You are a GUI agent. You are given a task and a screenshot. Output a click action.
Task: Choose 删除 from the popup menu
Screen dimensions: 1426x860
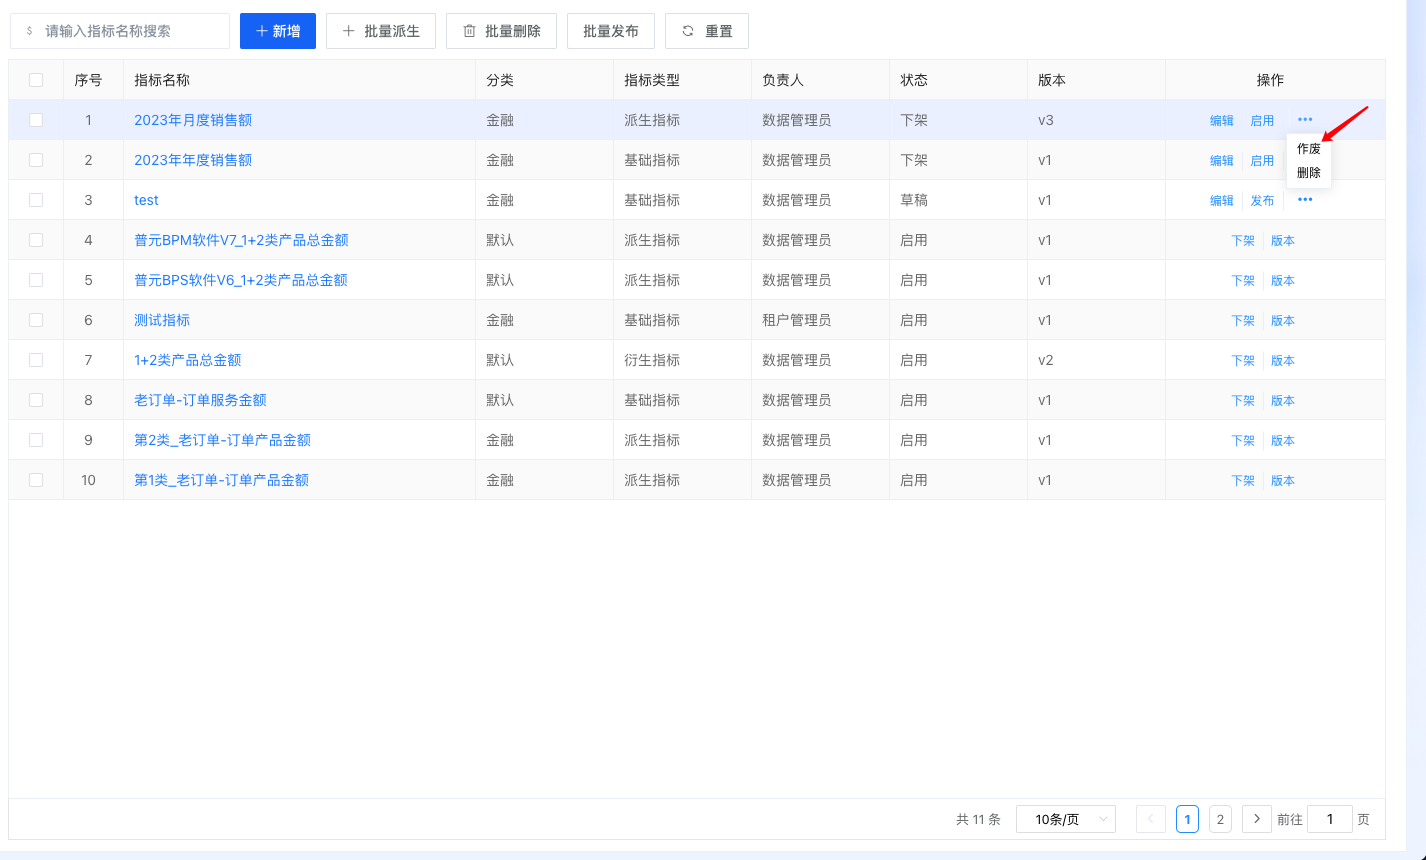click(x=1308, y=173)
